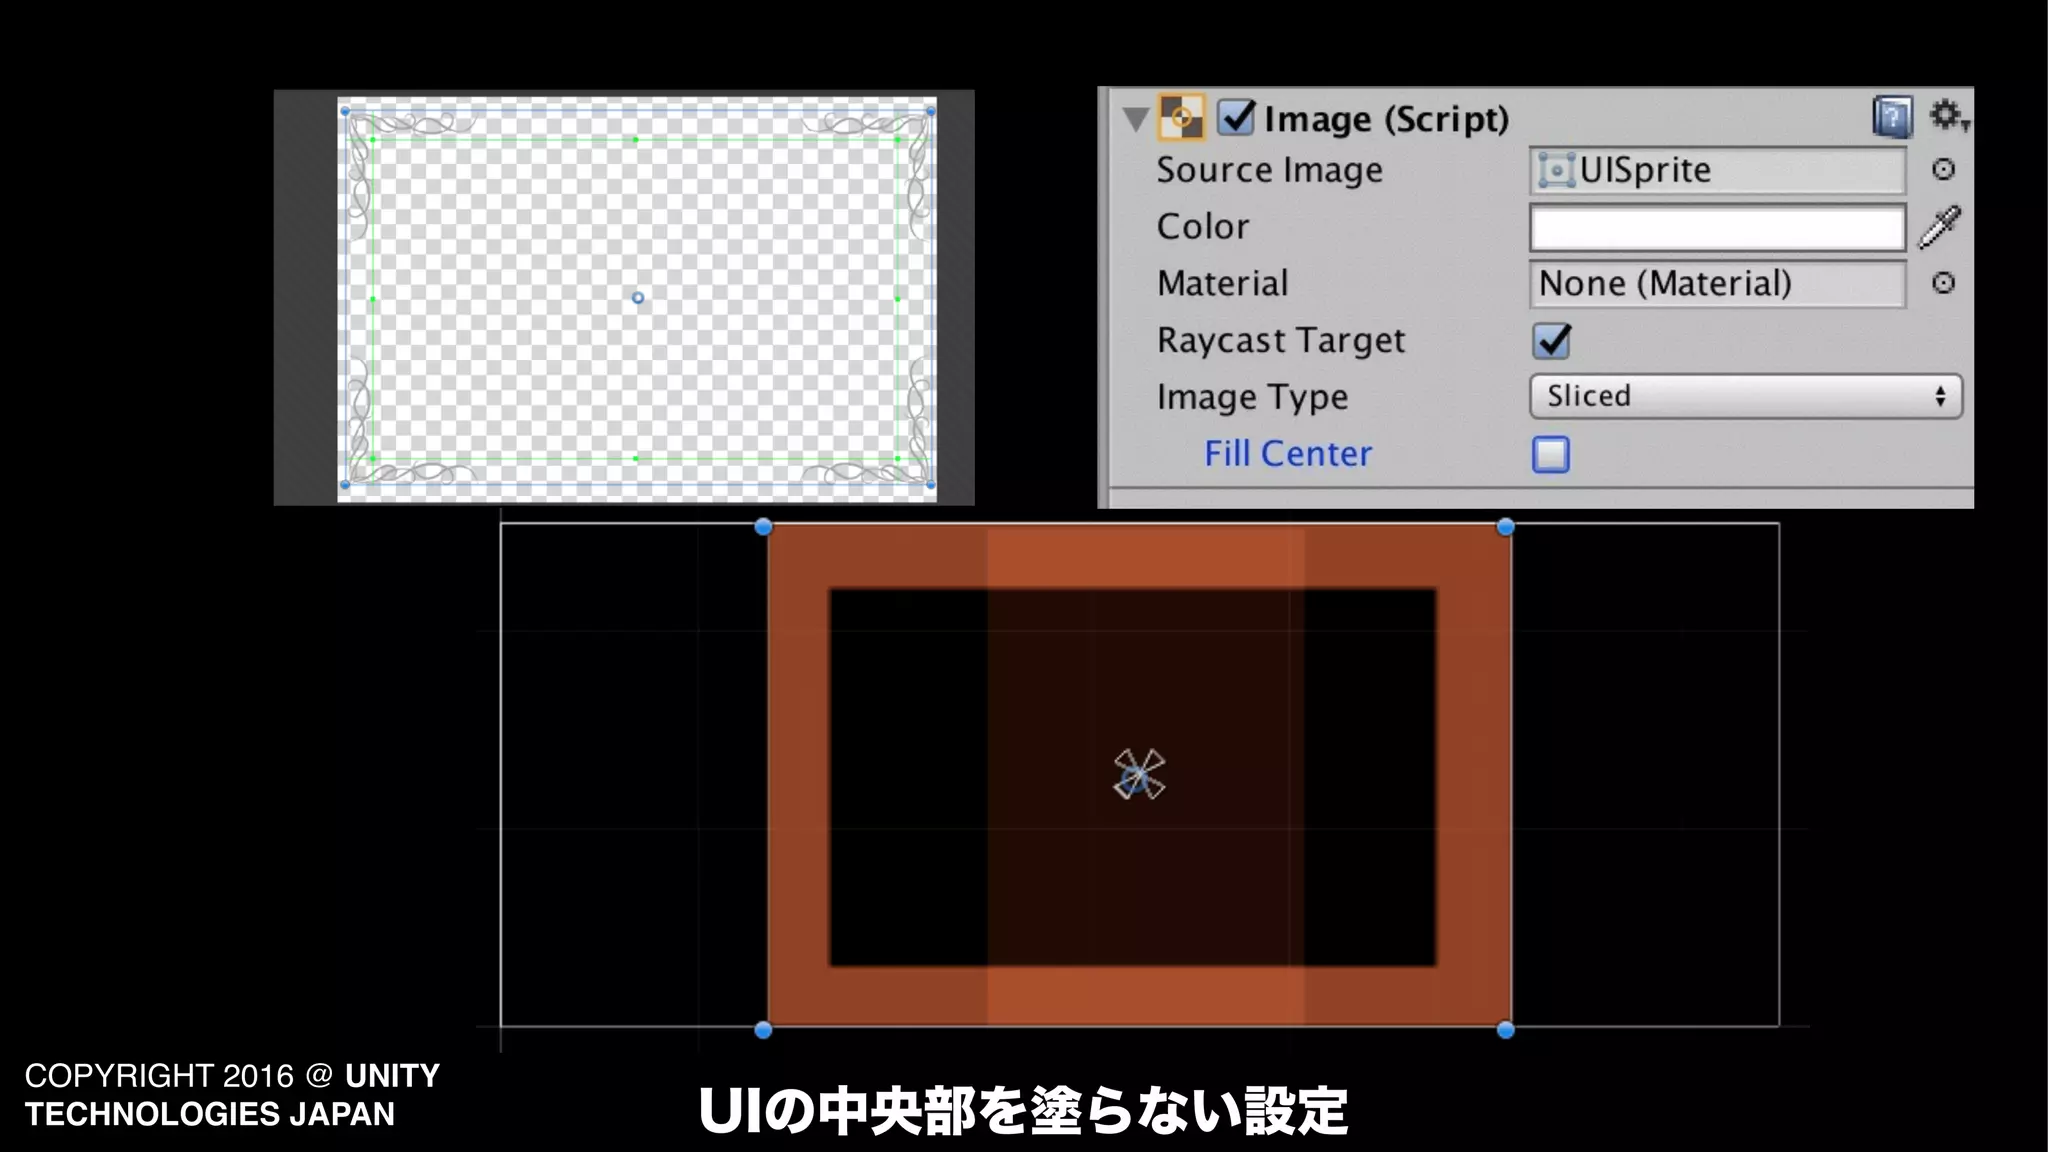Click the Material label
The height and width of the screenshot is (1152, 2048).
point(1223,284)
